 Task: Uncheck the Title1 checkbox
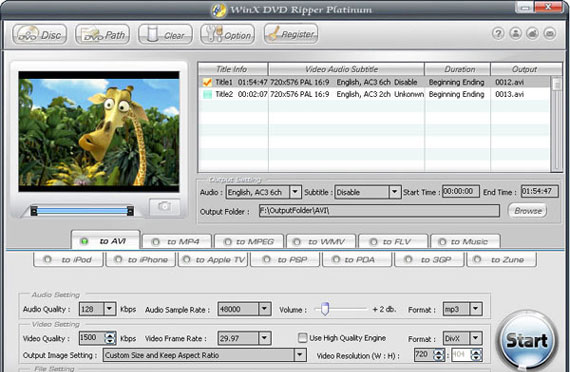pos(207,82)
